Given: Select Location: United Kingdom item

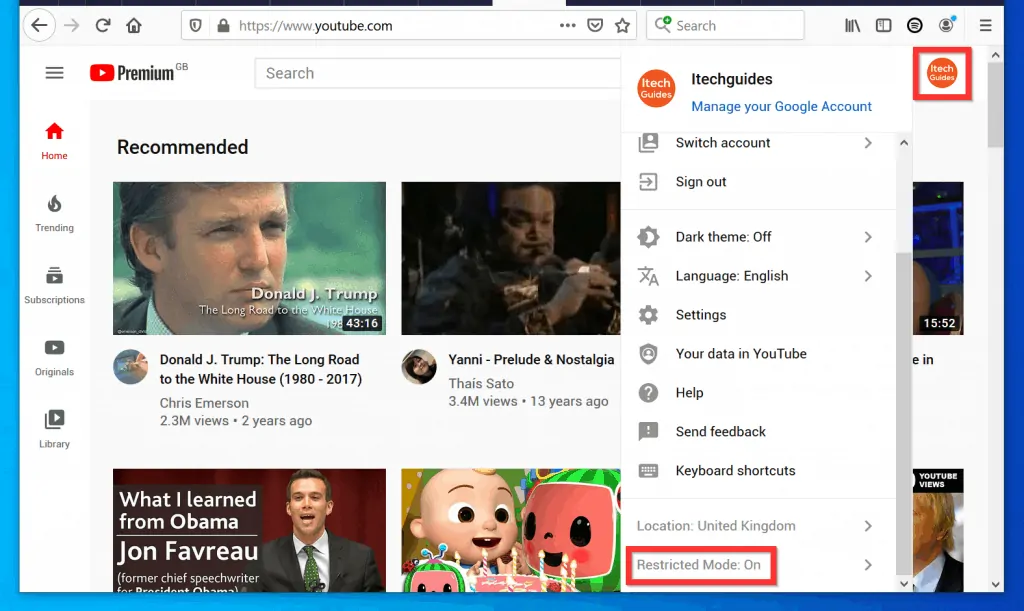Looking at the screenshot, I should click(x=758, y=526).
